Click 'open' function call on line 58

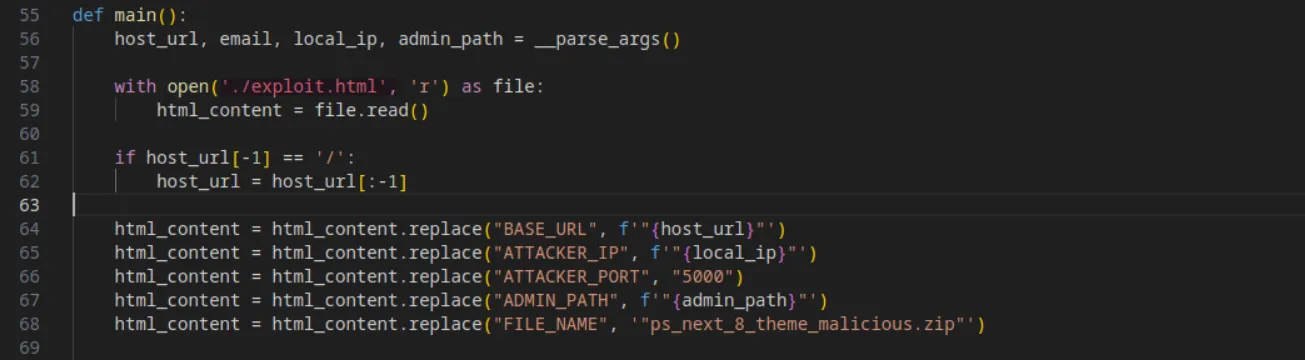click(x=187, y=87)
